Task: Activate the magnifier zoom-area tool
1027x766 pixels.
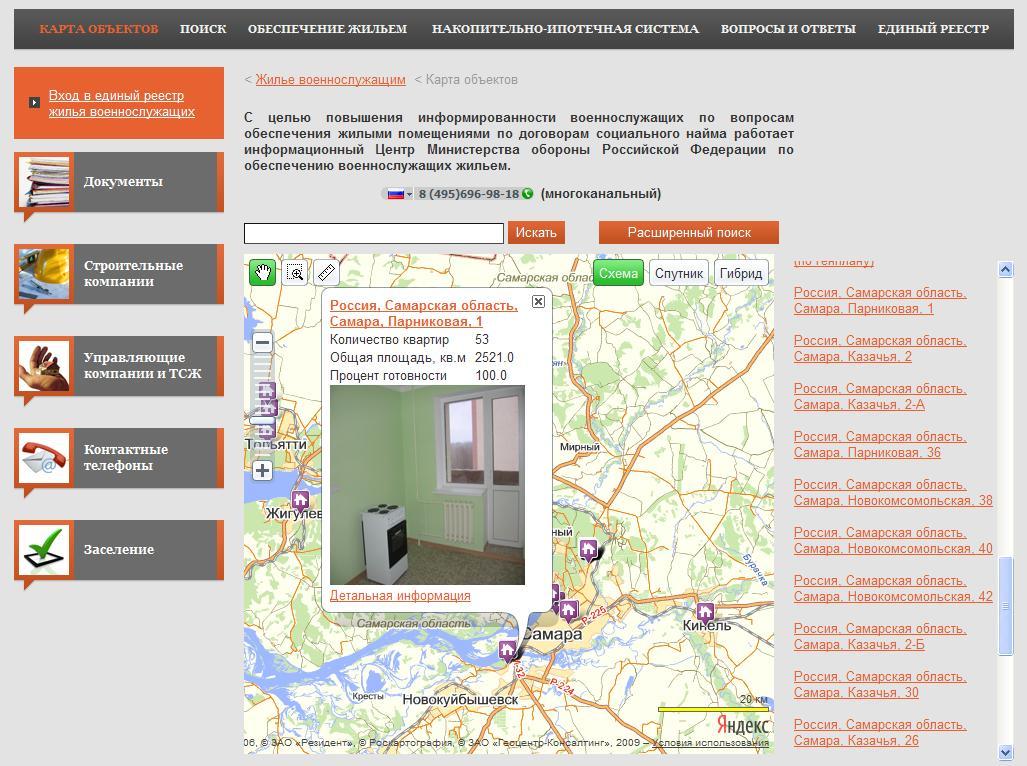Action: [295, 272]
